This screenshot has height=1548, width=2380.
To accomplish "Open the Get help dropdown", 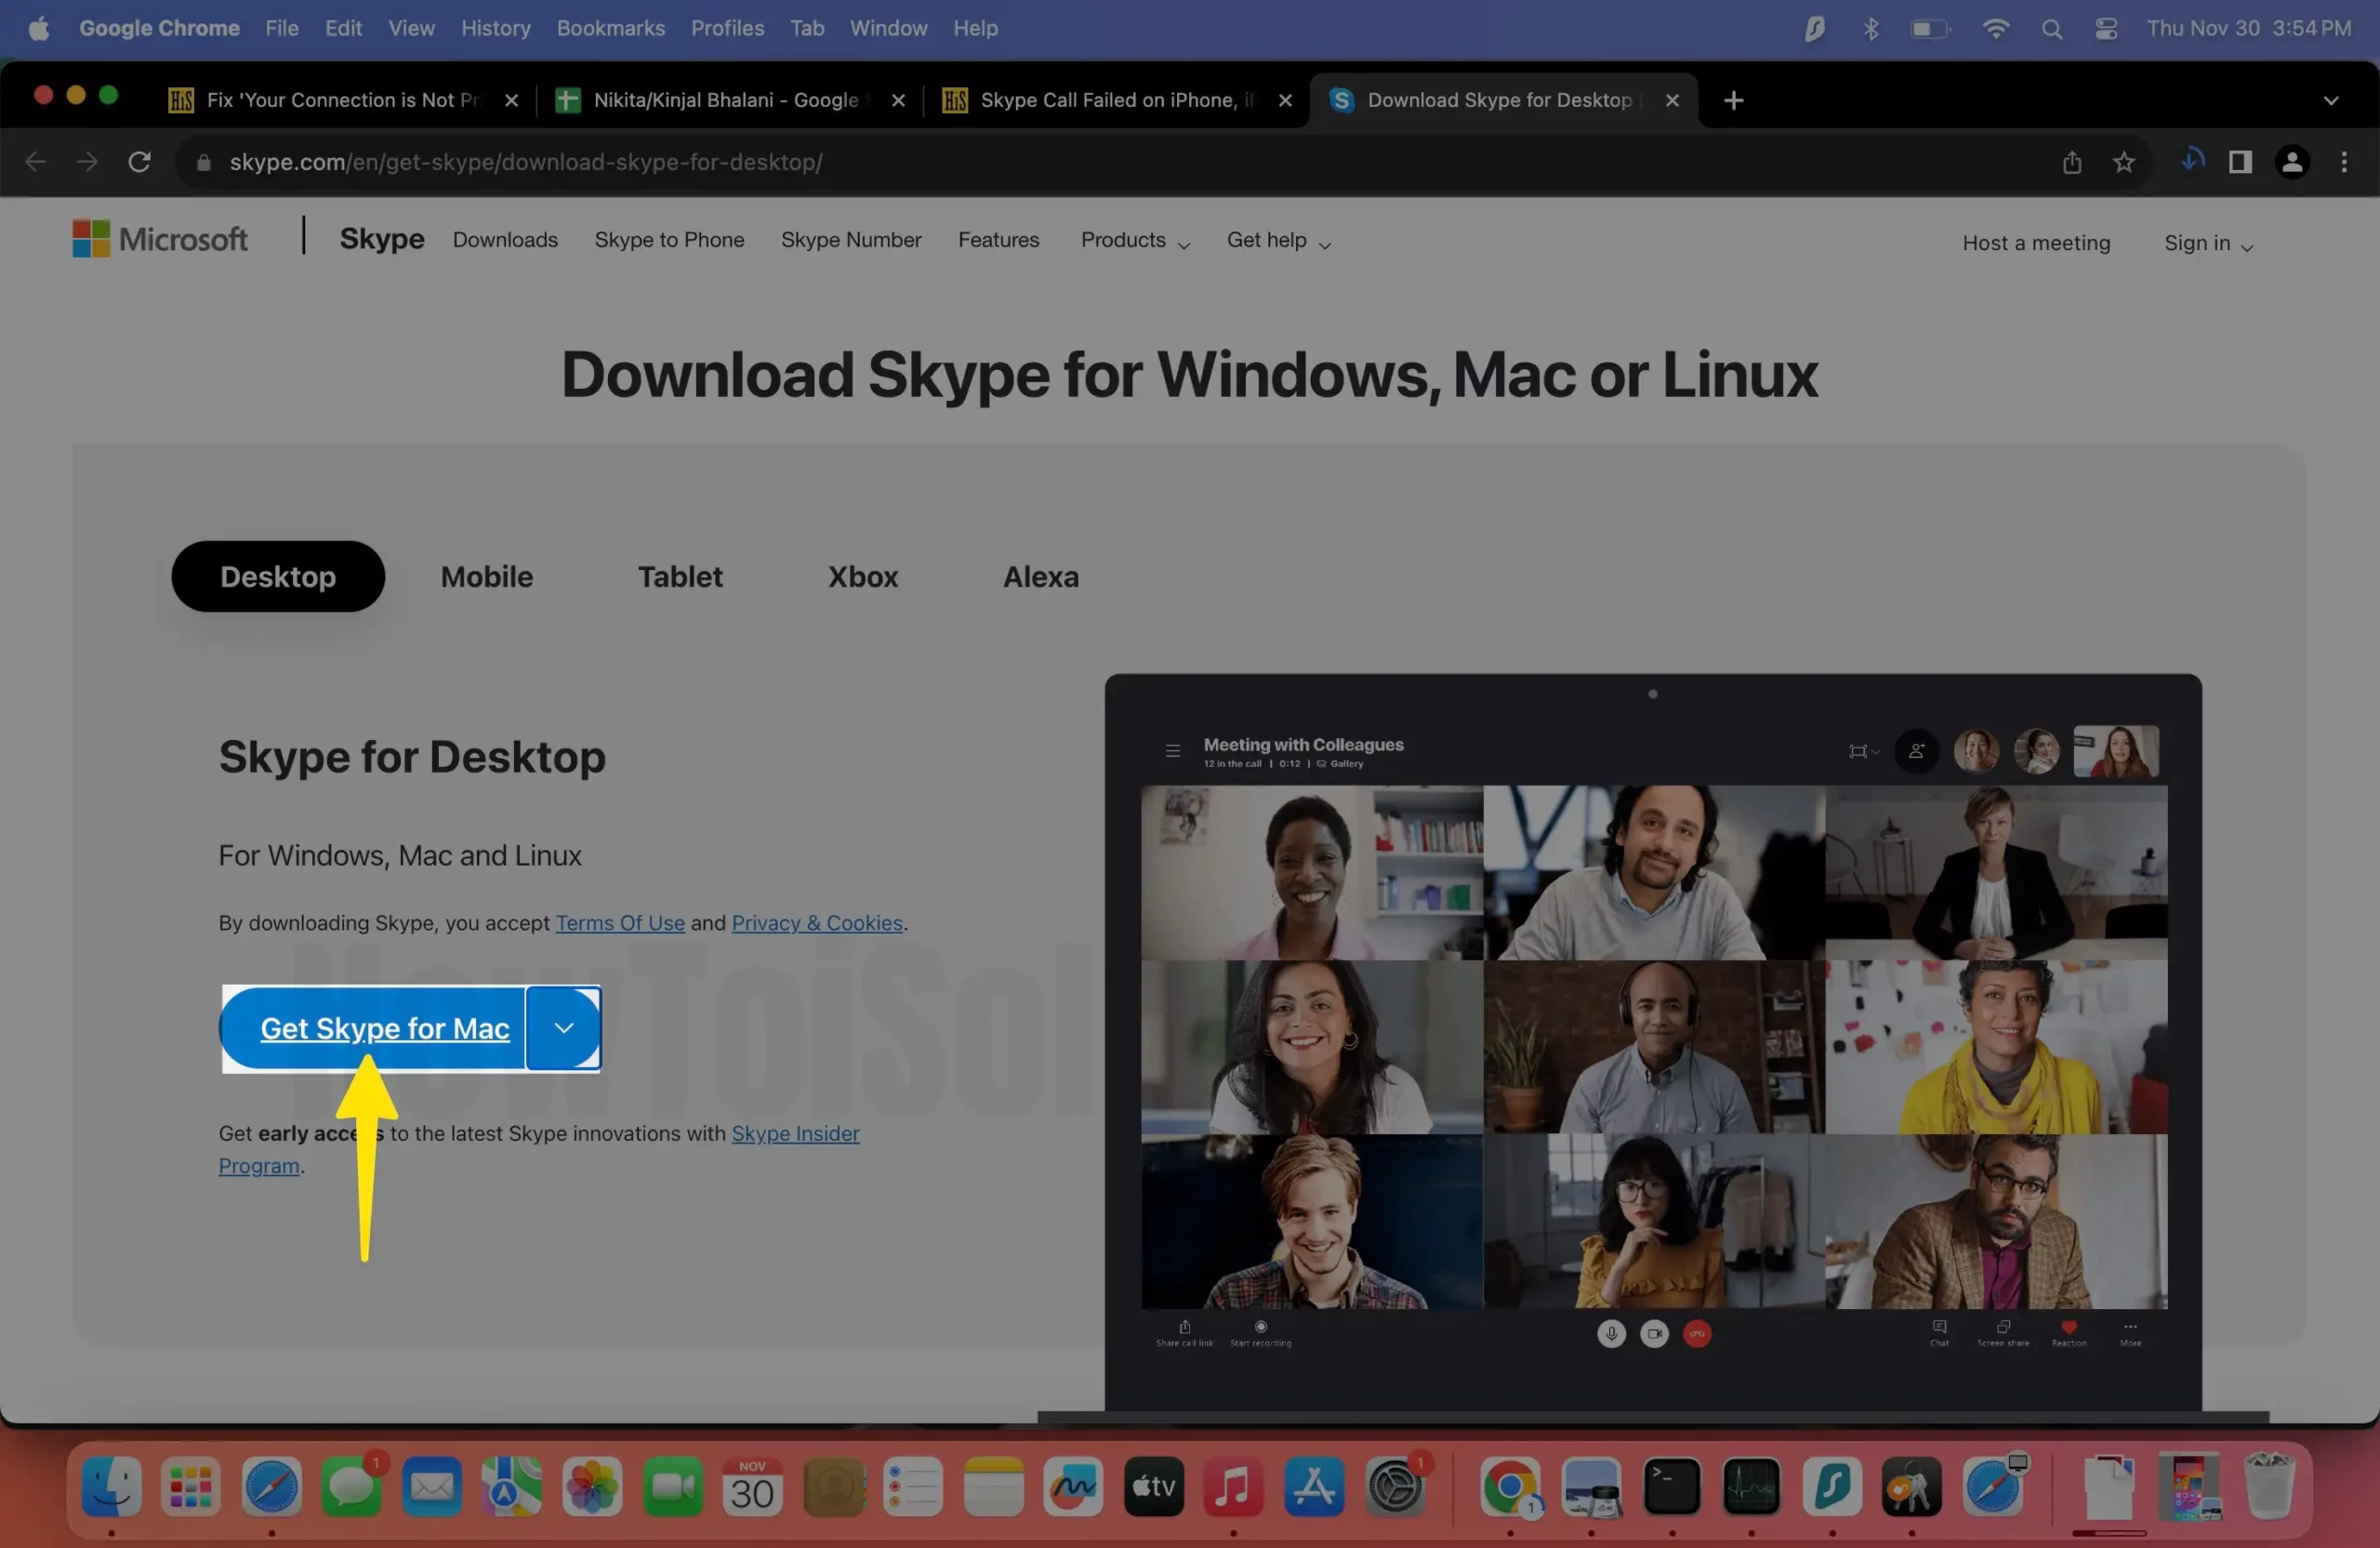I will (1278, 241).
